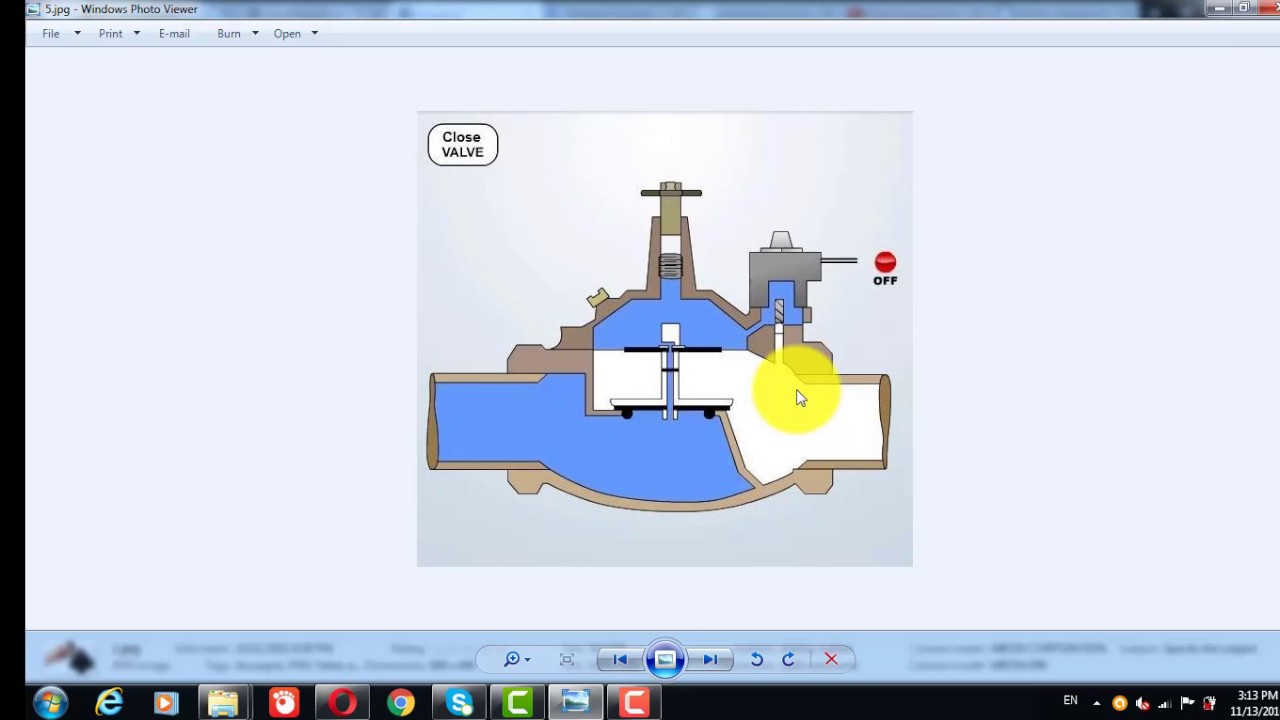Image resolution: width=1280 pixels, height=720 pixels.
Task: Click the Windows Start orb
Action: [50, 703]
